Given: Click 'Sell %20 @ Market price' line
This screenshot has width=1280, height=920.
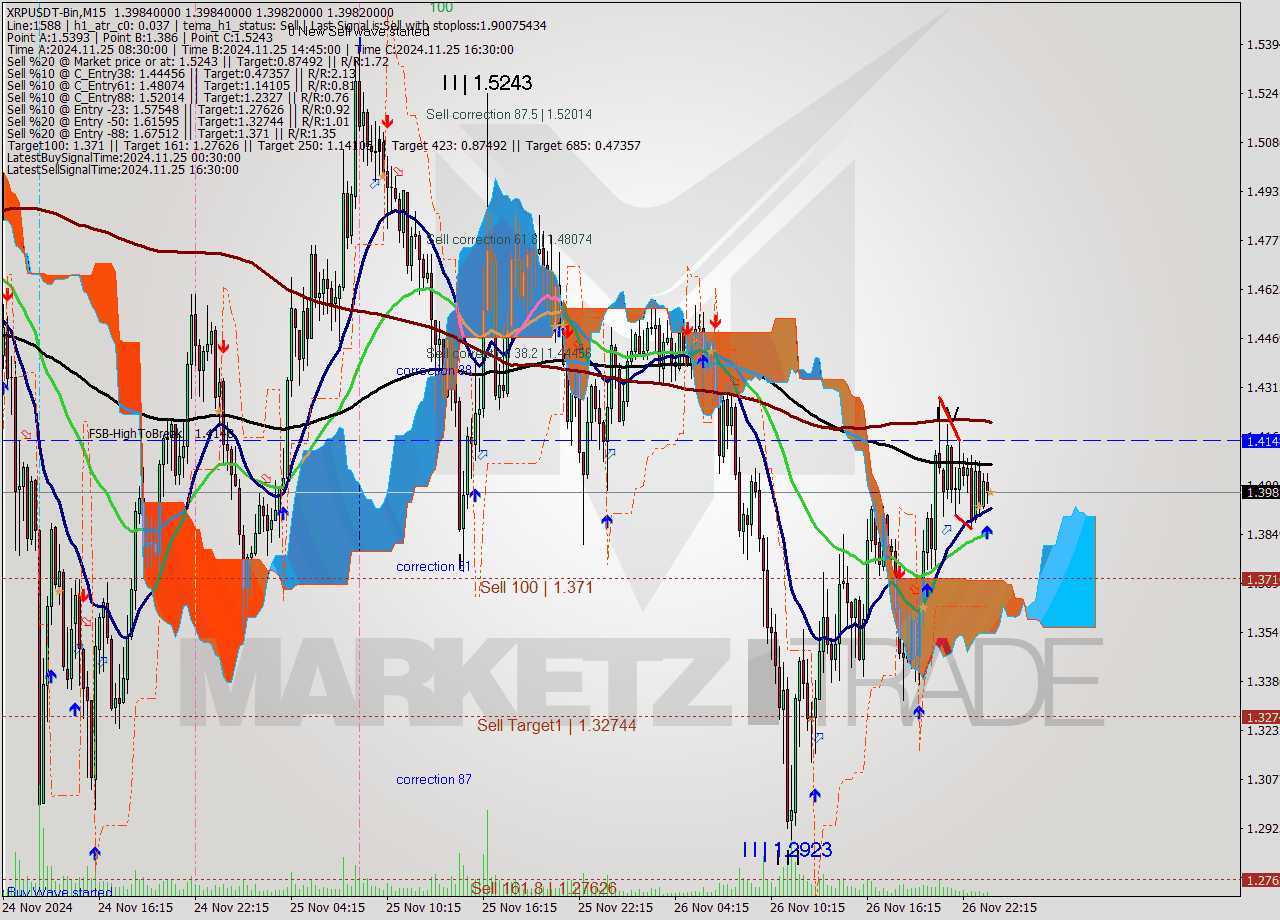Looking at the screenshot, I should [196, 61].
